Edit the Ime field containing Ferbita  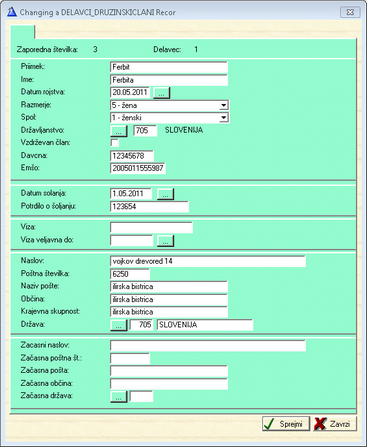pos(169,80)
